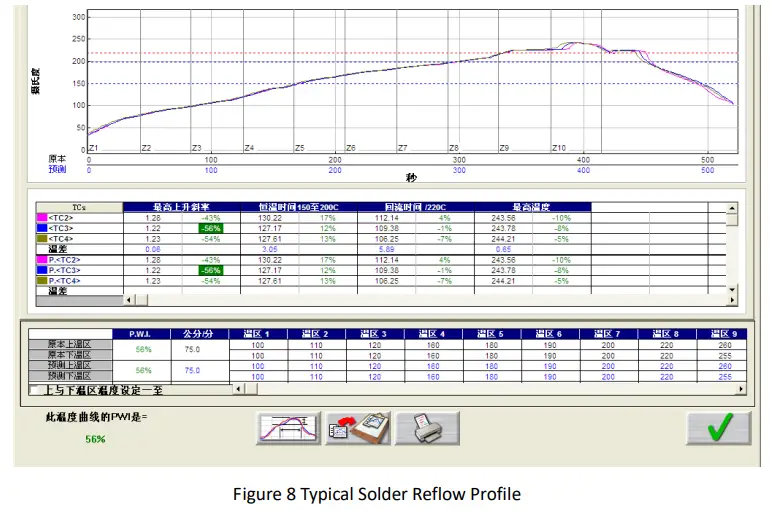Click the clipboard copy data icon button
The image size is (772, 511).
358,428
